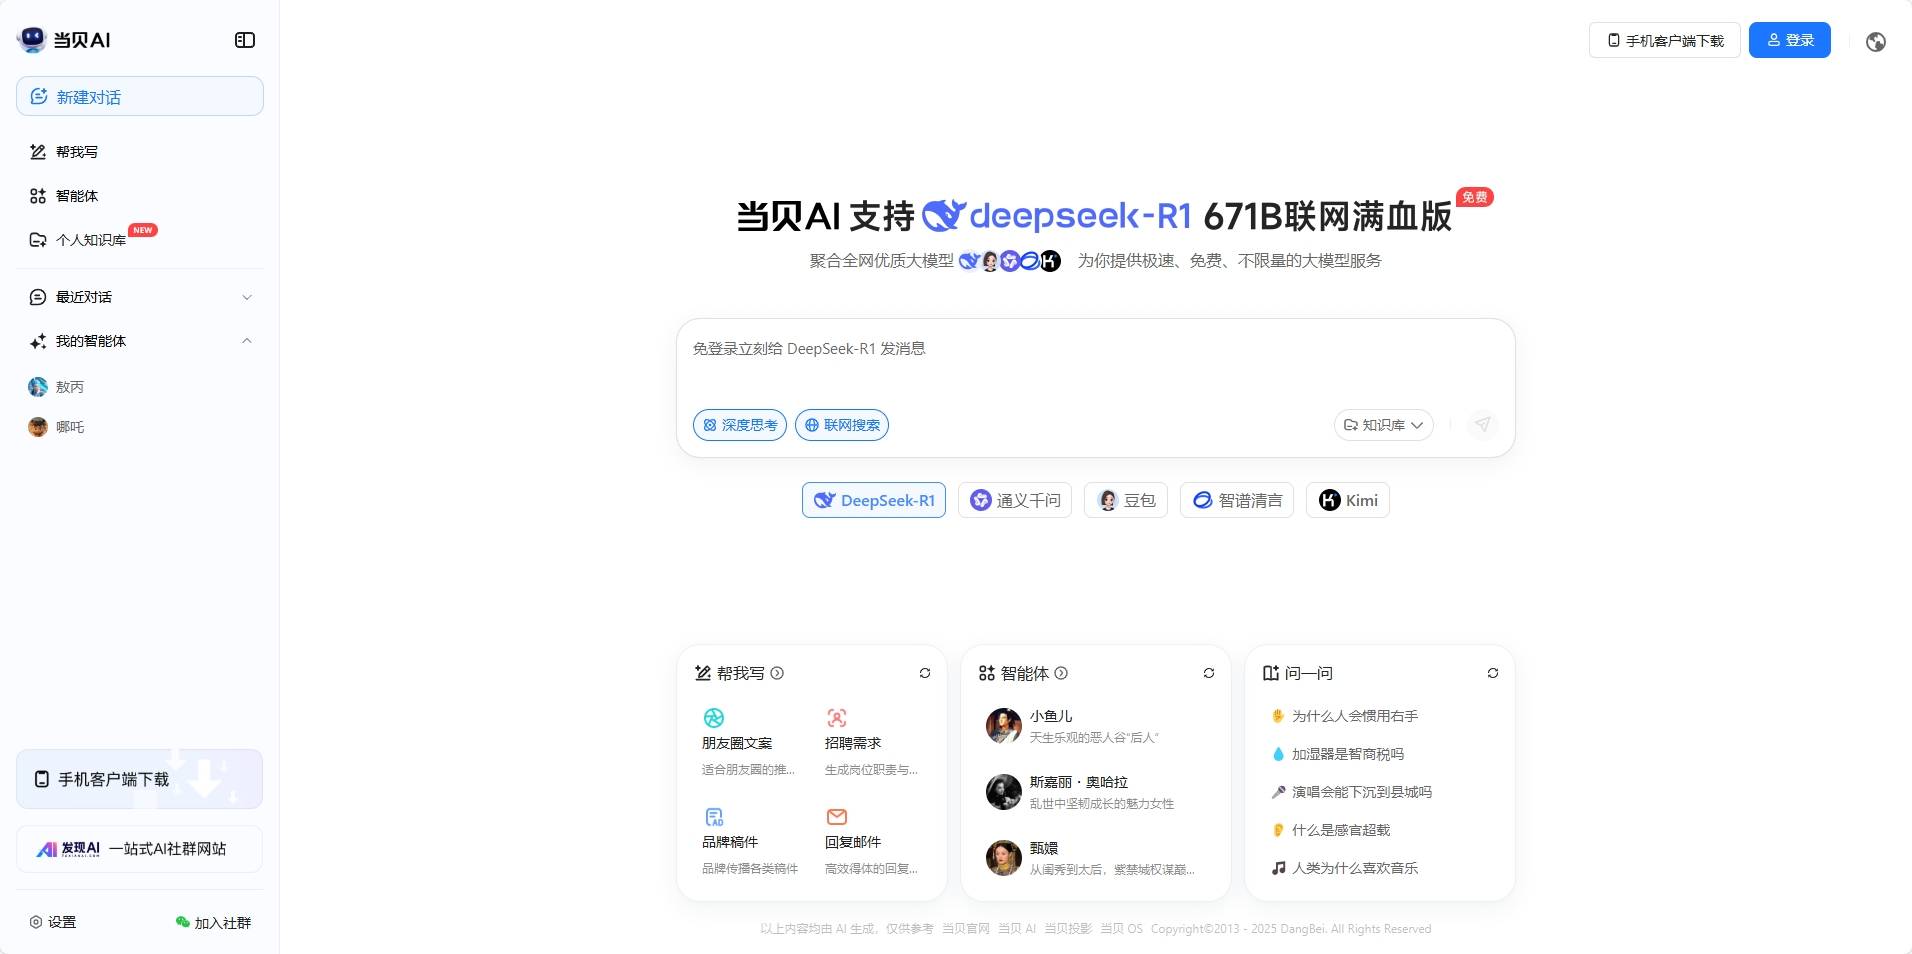Select the 敖丙 agent avatar
This screenshot has width=1912, height=954.
[38, 387]
